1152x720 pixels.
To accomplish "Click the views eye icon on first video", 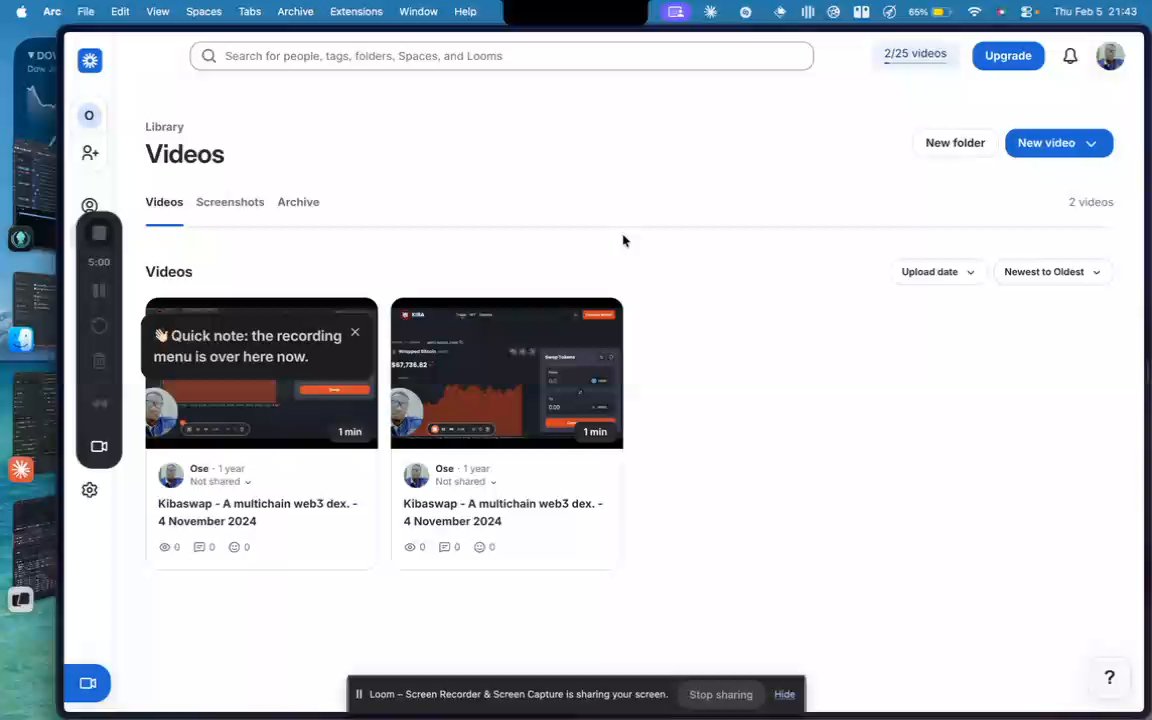I will (x=165, y=547).
